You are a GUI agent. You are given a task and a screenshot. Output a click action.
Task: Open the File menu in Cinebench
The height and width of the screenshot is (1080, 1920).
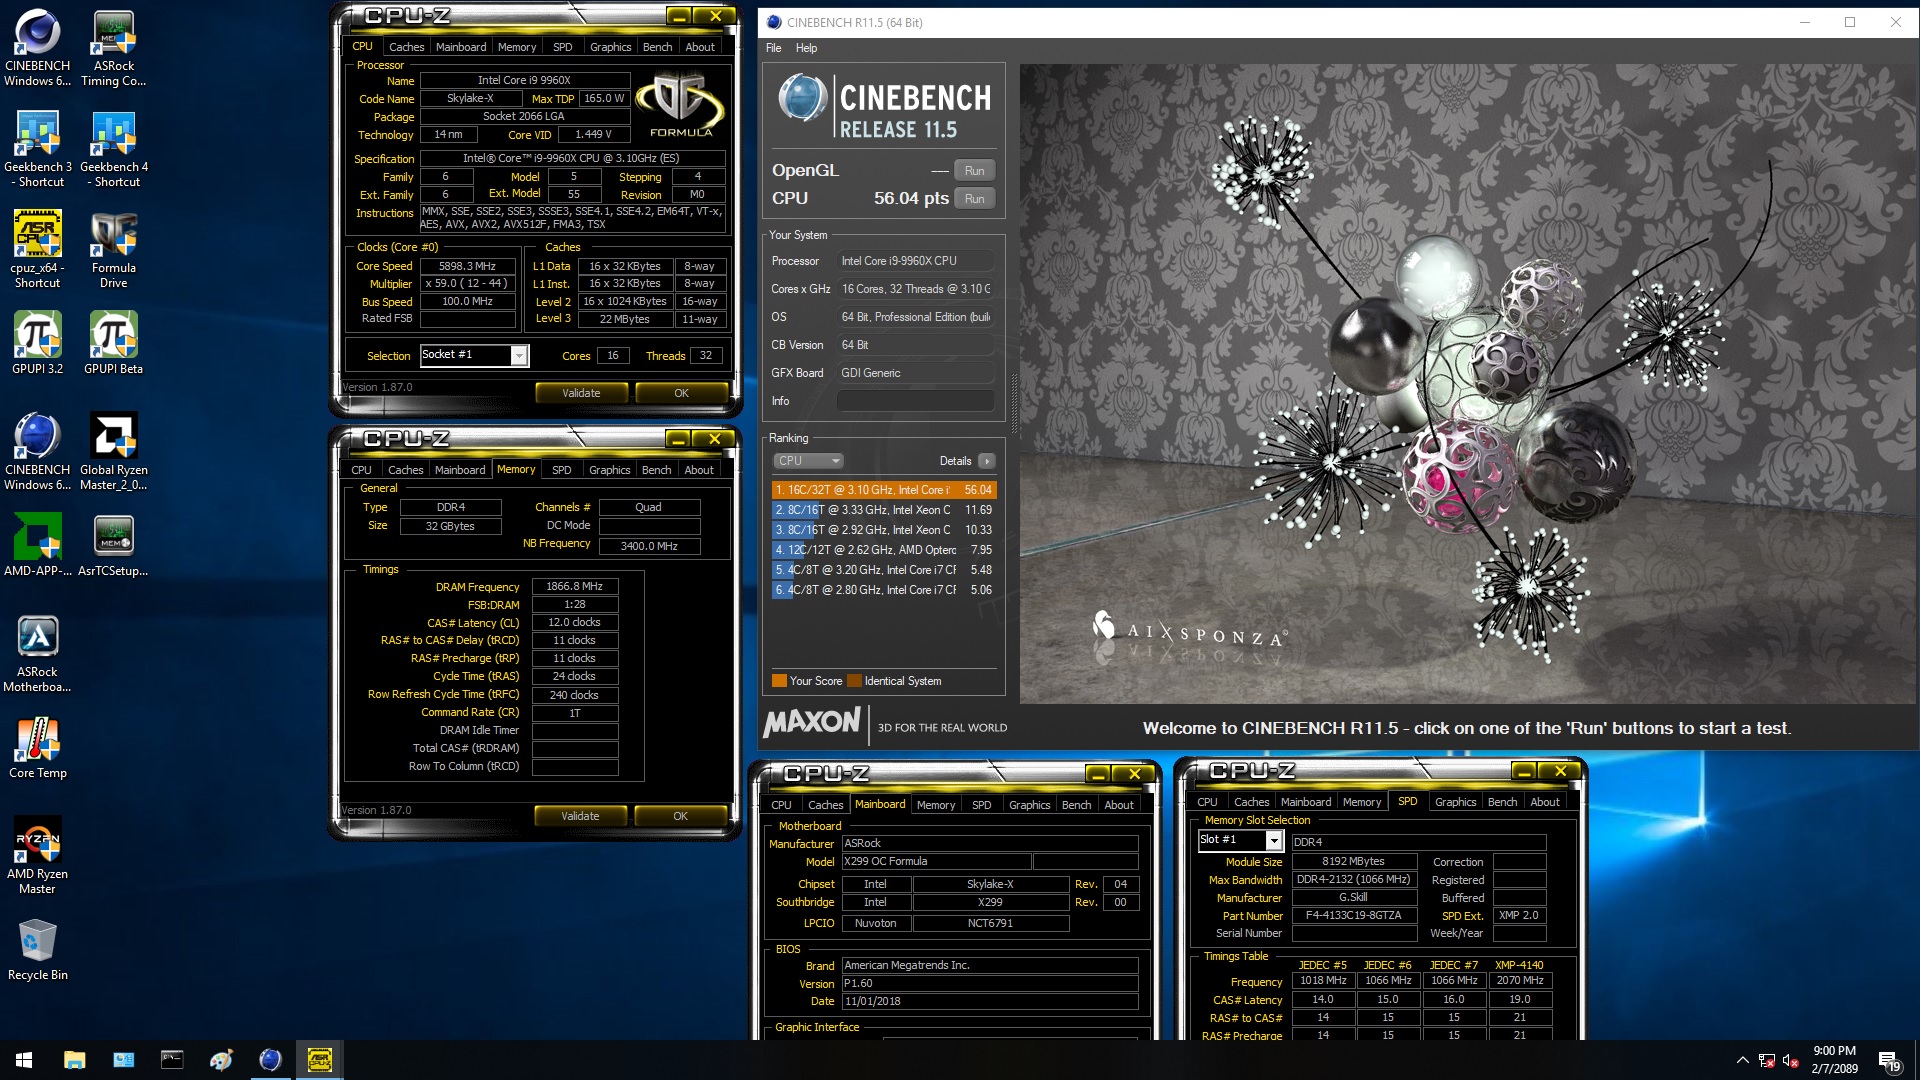774,48
